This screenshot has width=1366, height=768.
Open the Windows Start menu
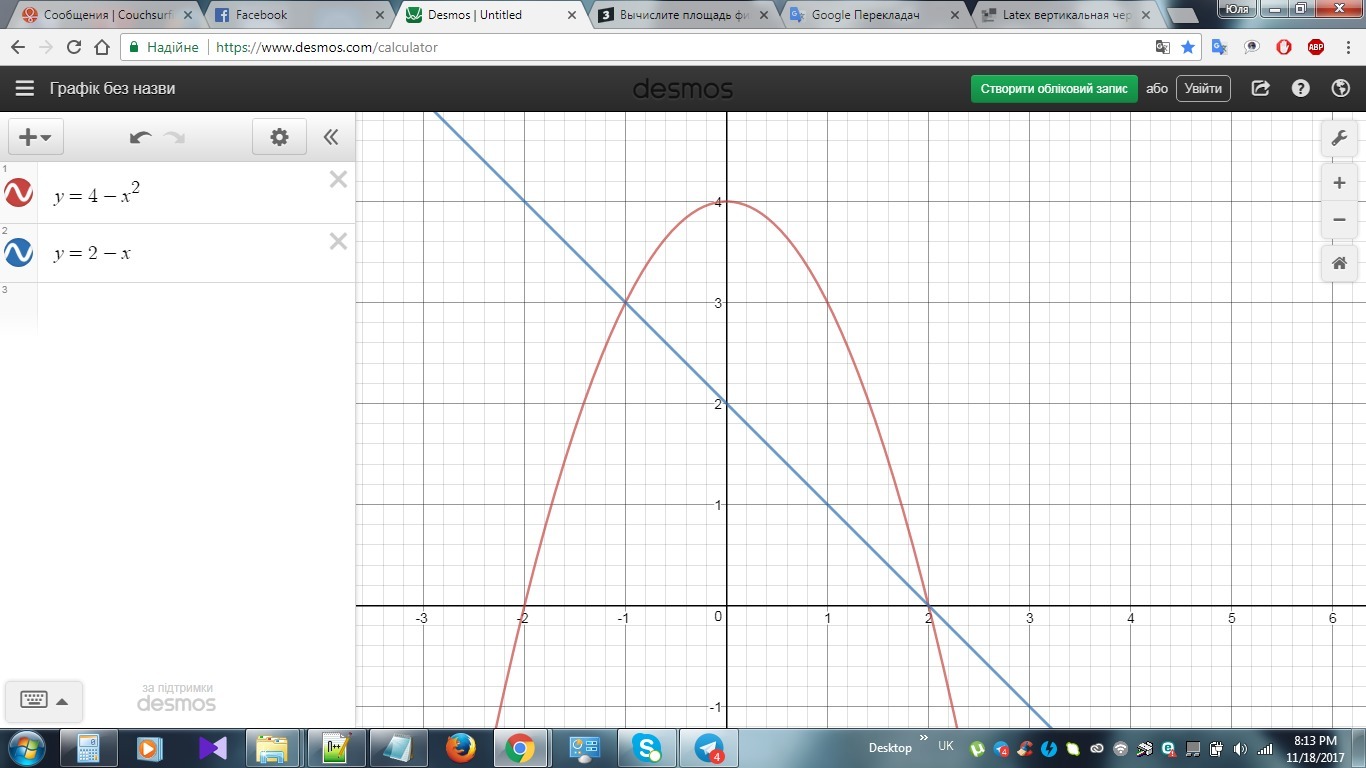(x=26, y=747)
